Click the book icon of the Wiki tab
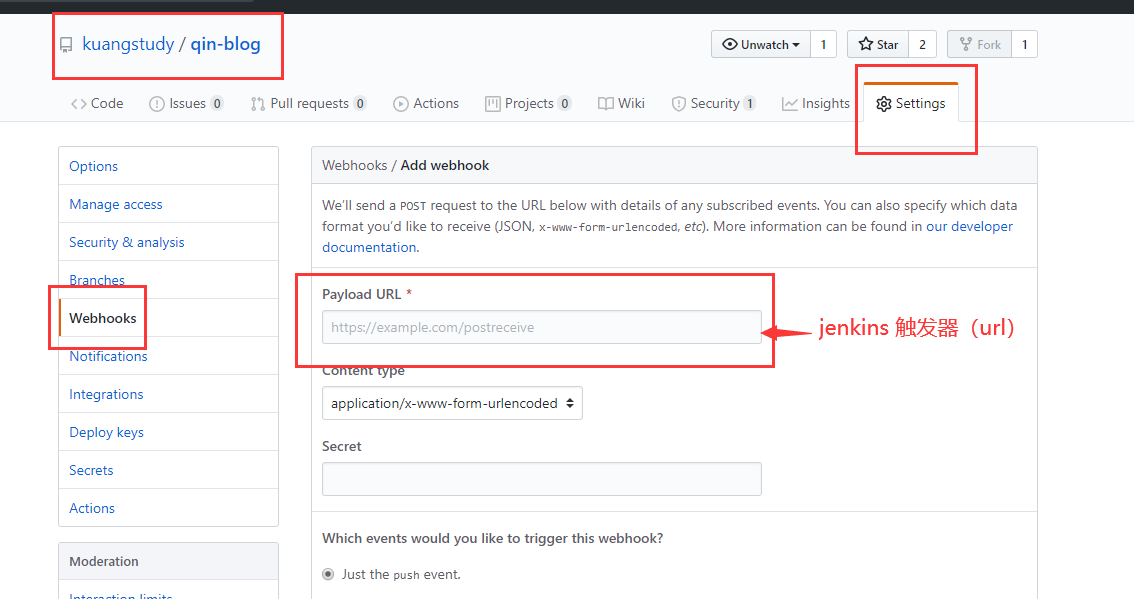Viewport: 1134px width, 599px height. [606, 104]
